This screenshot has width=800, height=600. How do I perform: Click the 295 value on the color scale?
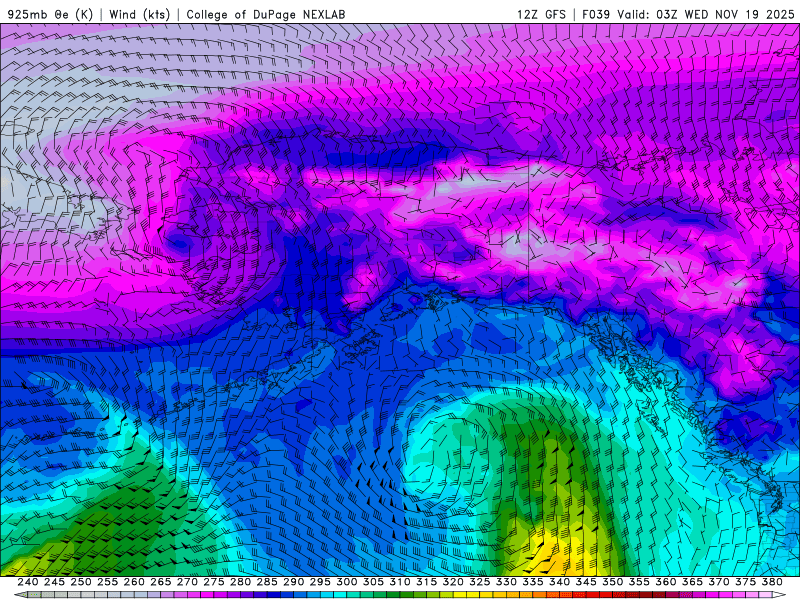320,582
